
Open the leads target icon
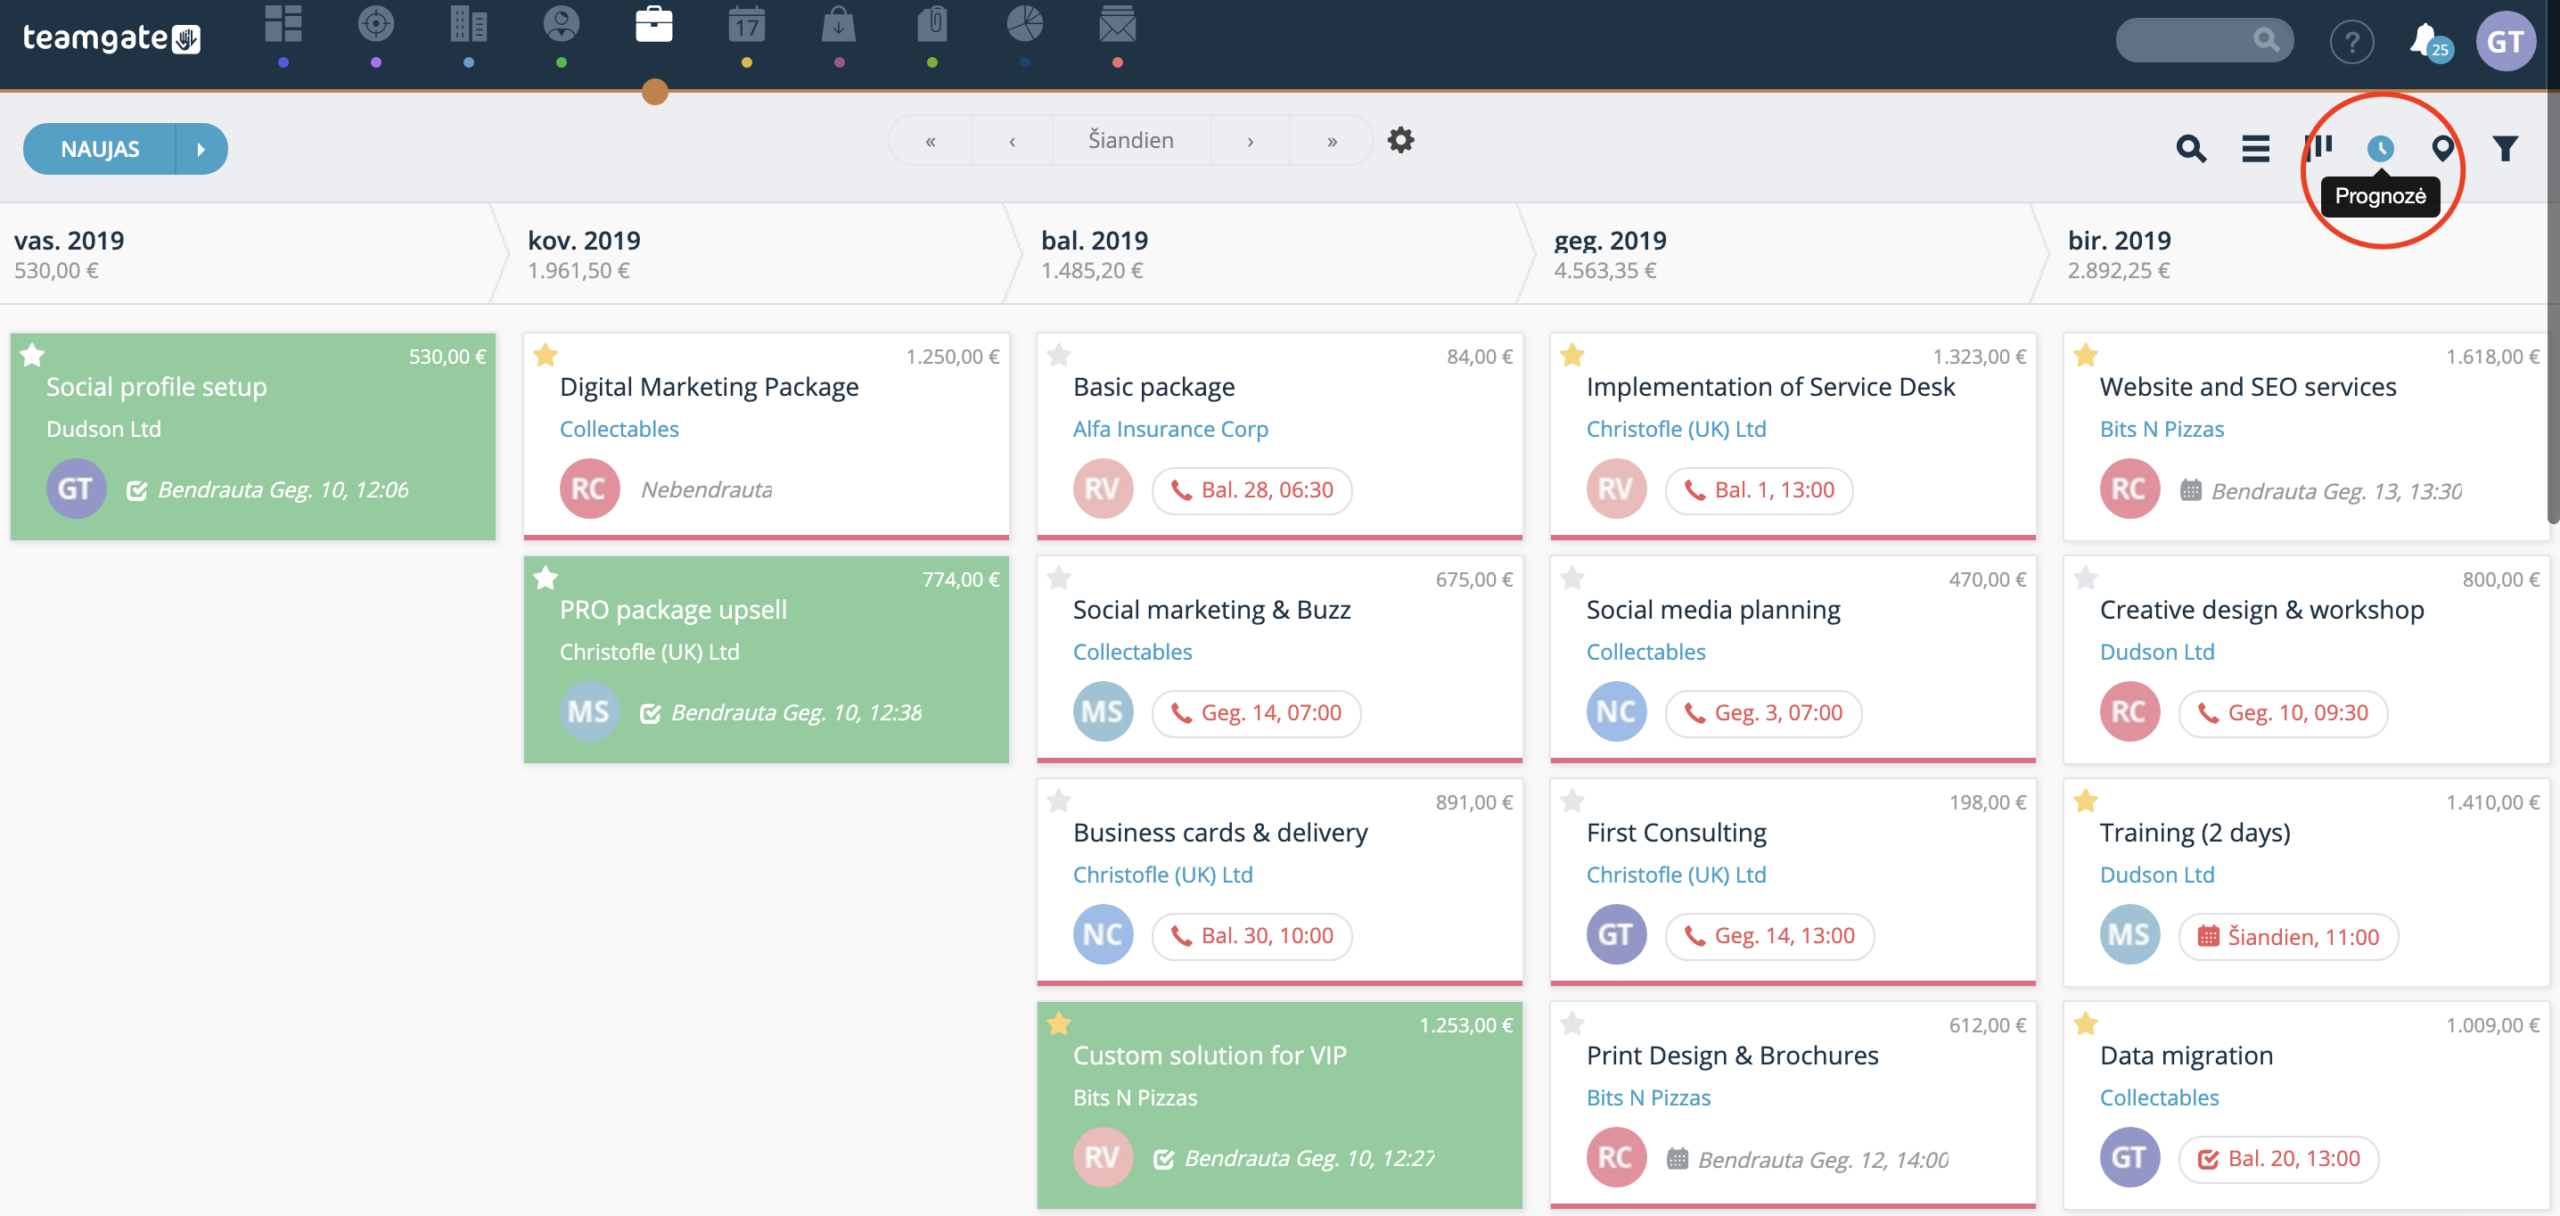[376, 24]
